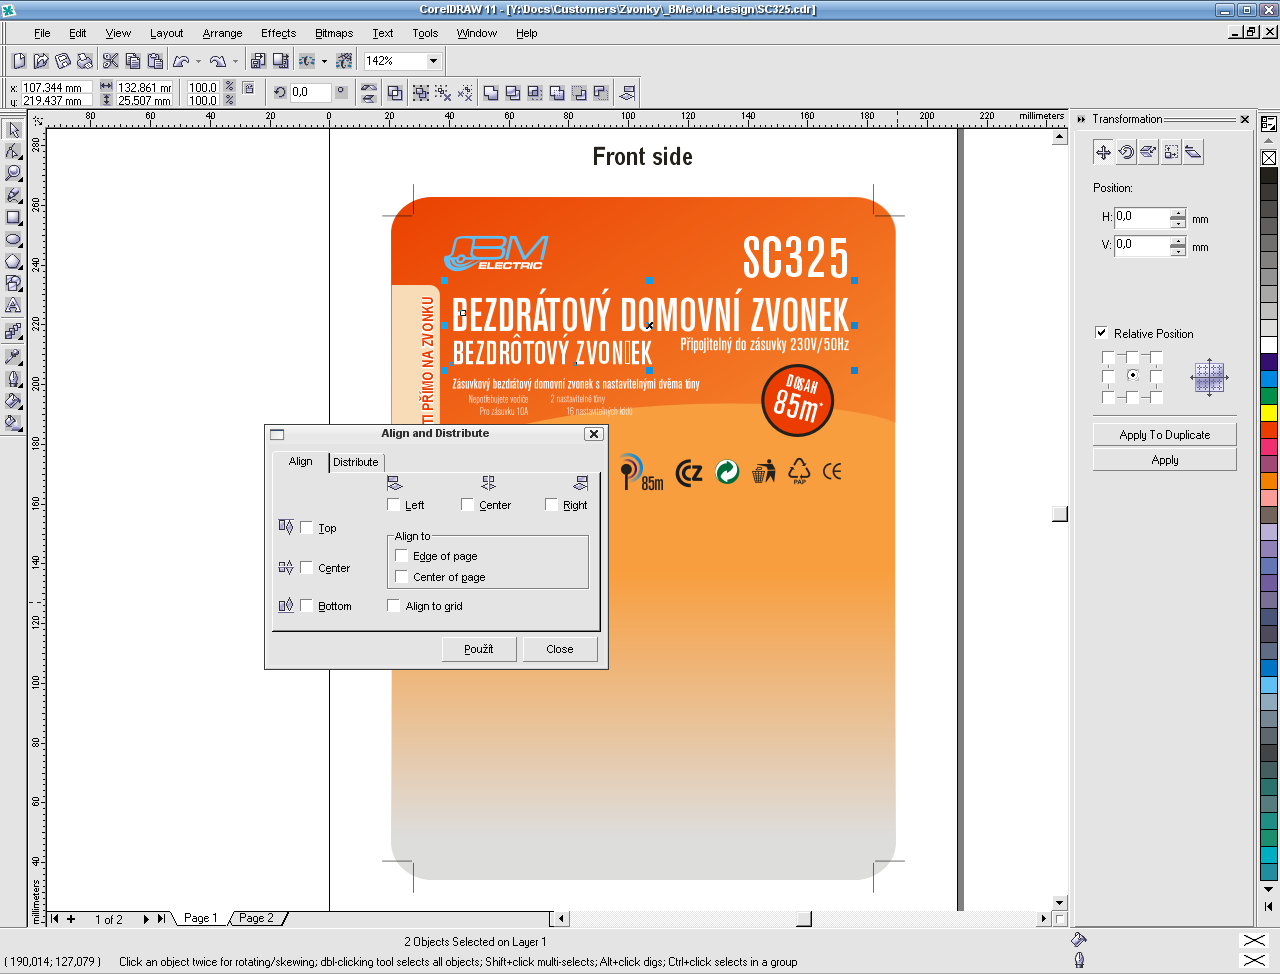
Task: Select the Zoom tool in the toolbox
Action: click(13, 173)
